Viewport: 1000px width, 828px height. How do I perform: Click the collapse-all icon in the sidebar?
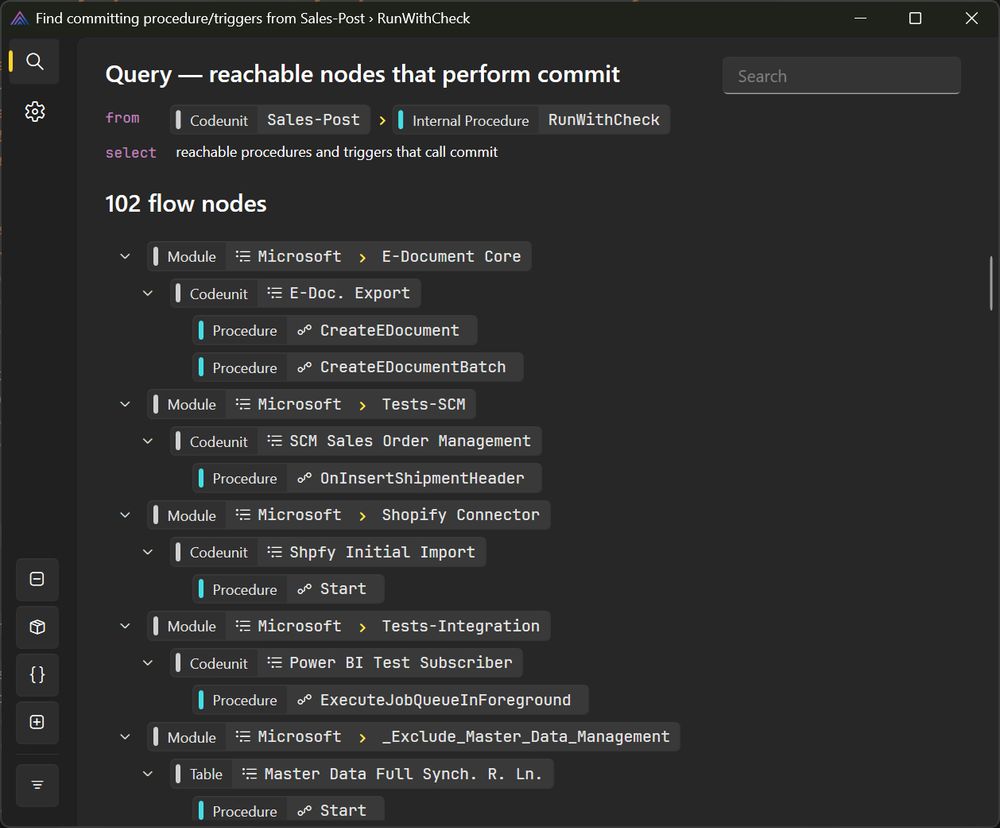(x=37, y=579)
